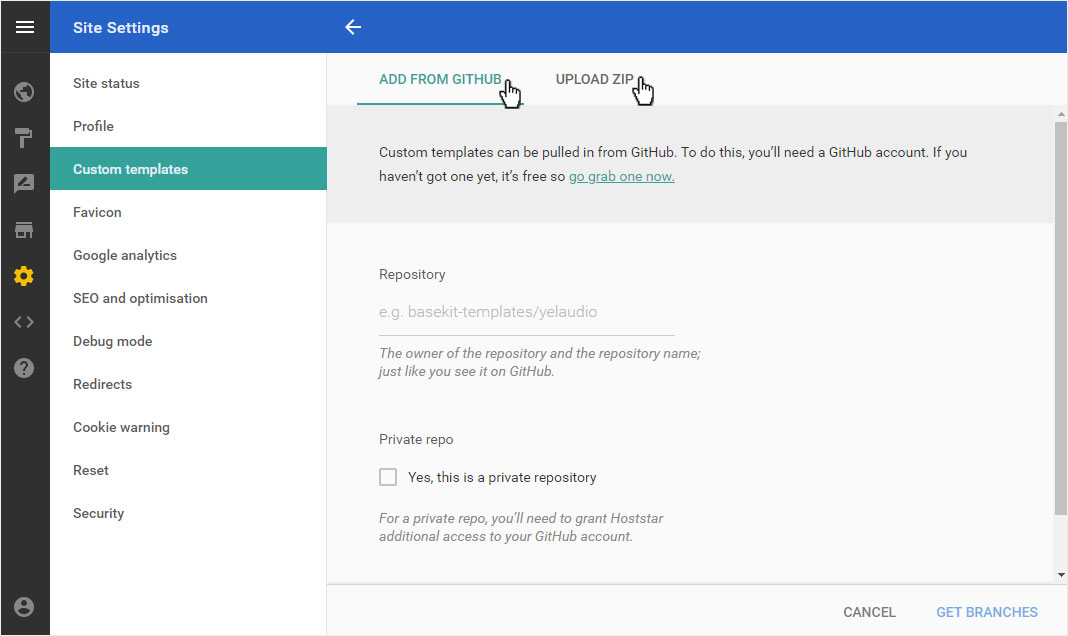Image resolution: width=1068 pixels, height=636 pixels.
Task: Open Cookie warning settings
Action: click(x=189, y=427)
